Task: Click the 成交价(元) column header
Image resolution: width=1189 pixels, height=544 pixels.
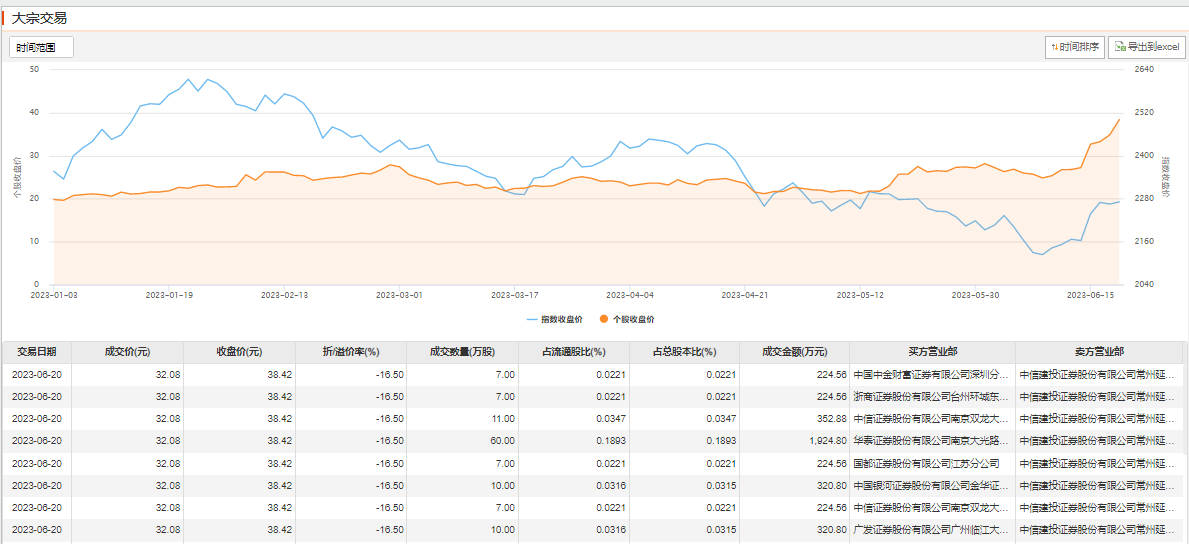Action: click(x=127, y=352)
